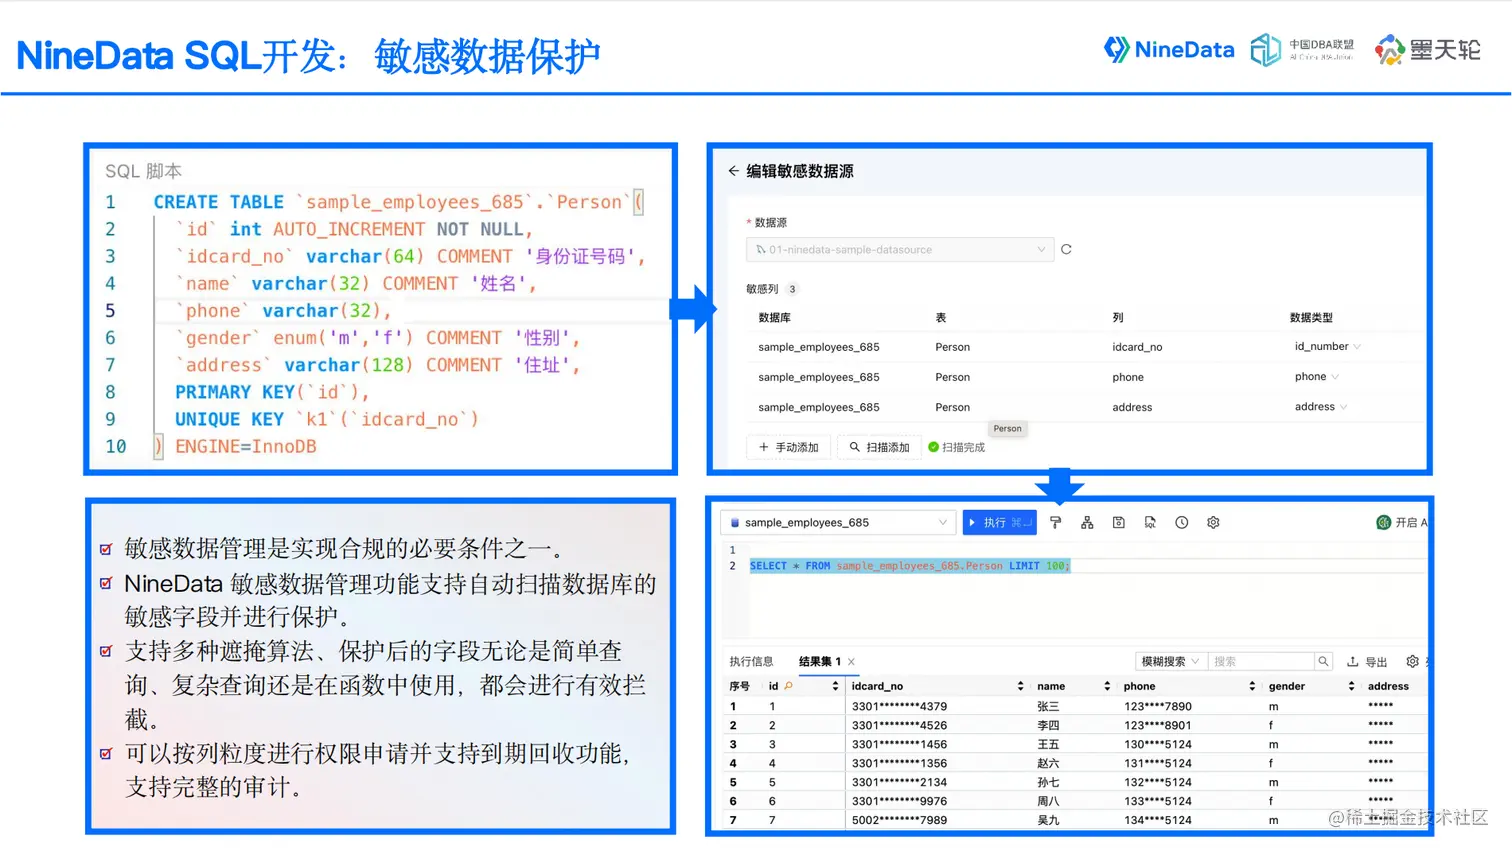Click the 敏感列 count badge 3
This screenshot has width=1512, height=851.
point(792,289)
